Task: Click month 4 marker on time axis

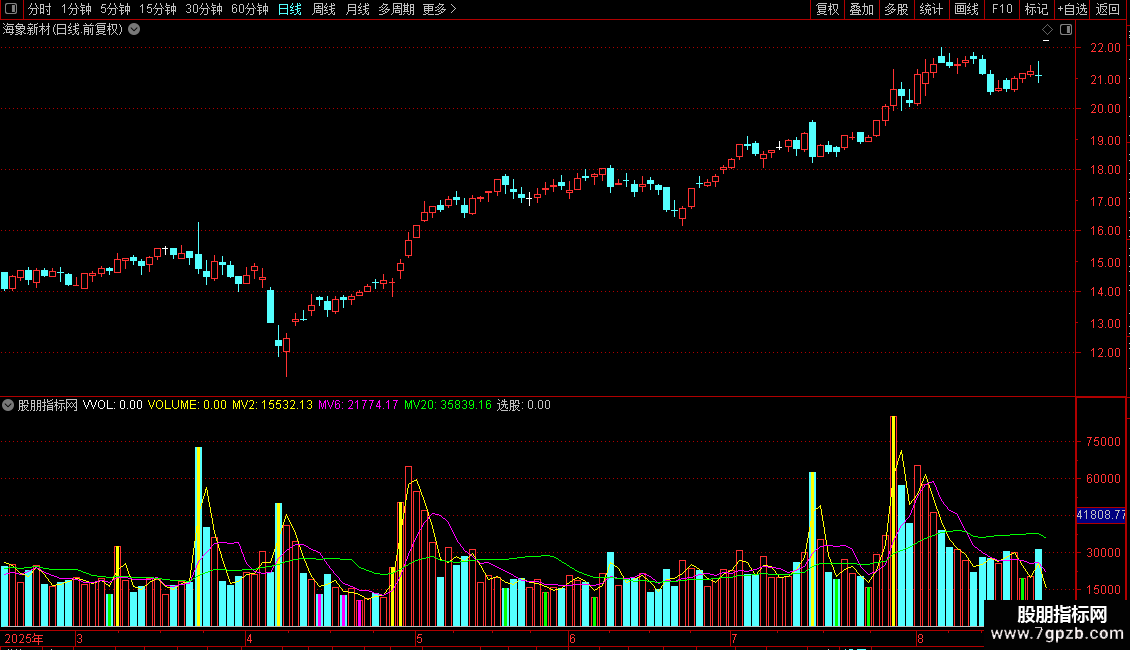Action: [x=249, y=638]
